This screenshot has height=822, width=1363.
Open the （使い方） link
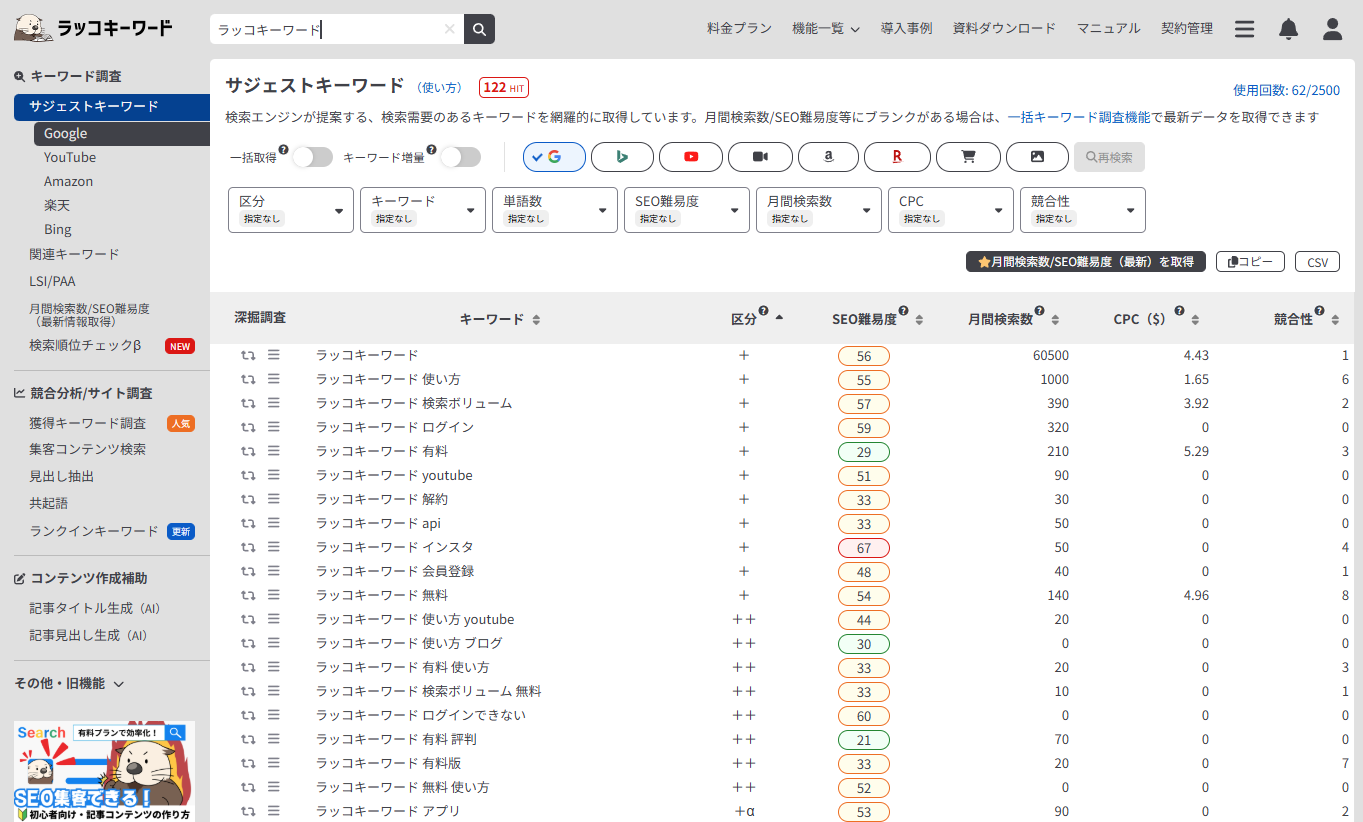[441, 88]
